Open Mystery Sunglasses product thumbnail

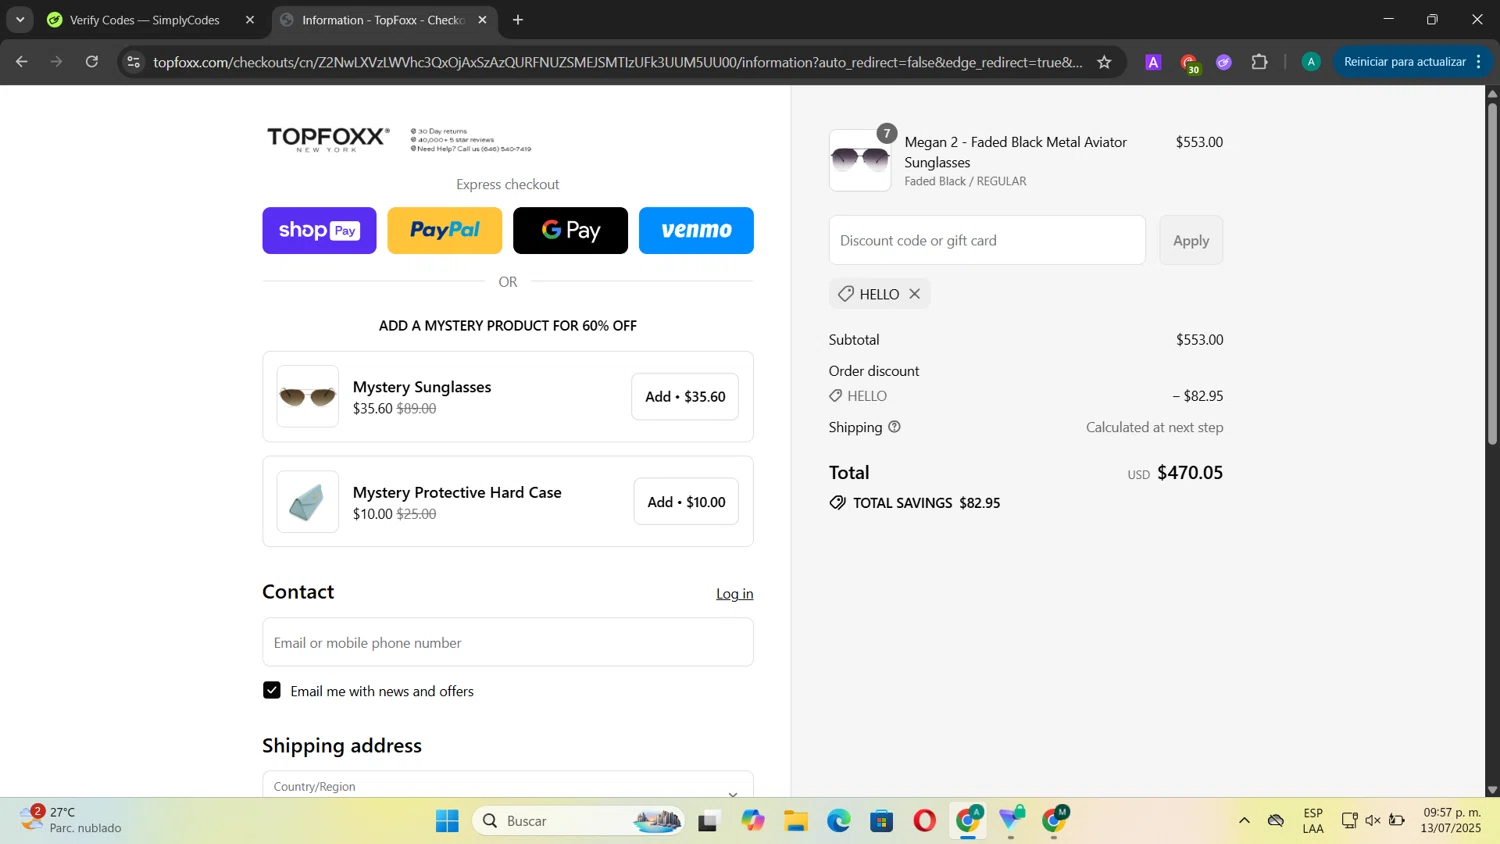[308, 397]
